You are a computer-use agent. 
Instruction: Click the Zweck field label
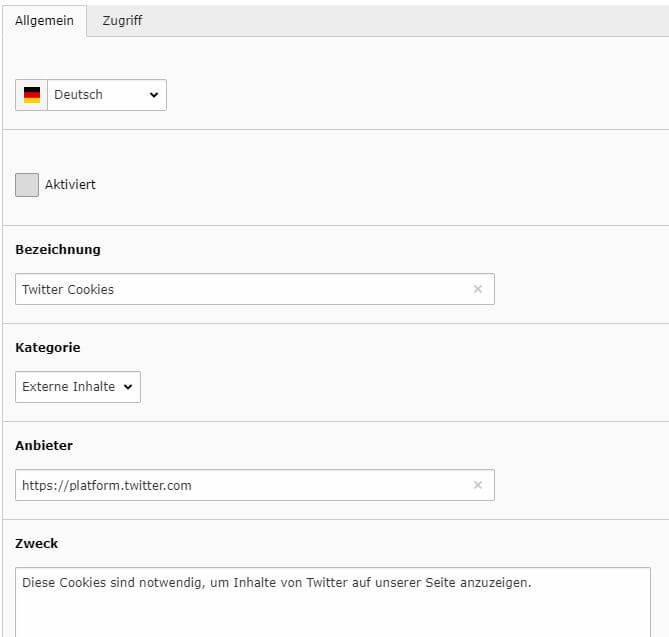coord(37,544)
